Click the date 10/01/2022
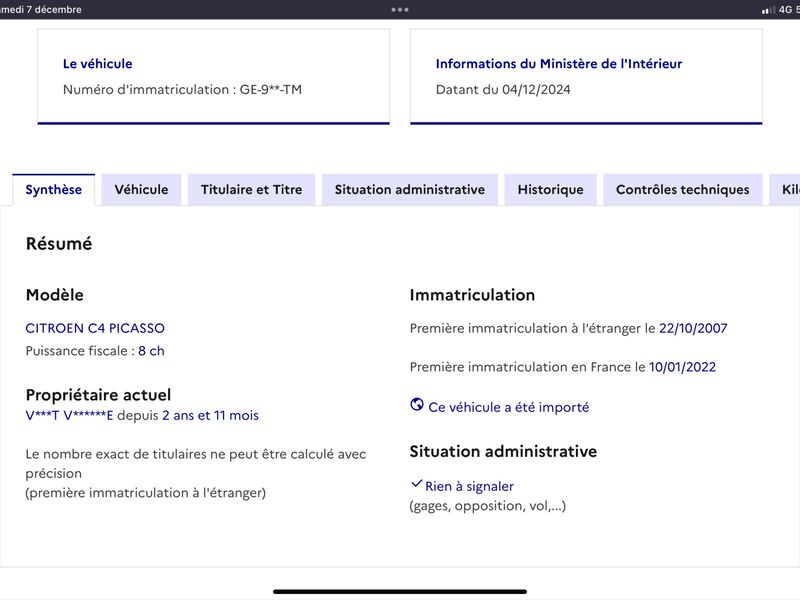 click(x=682, y=367)
